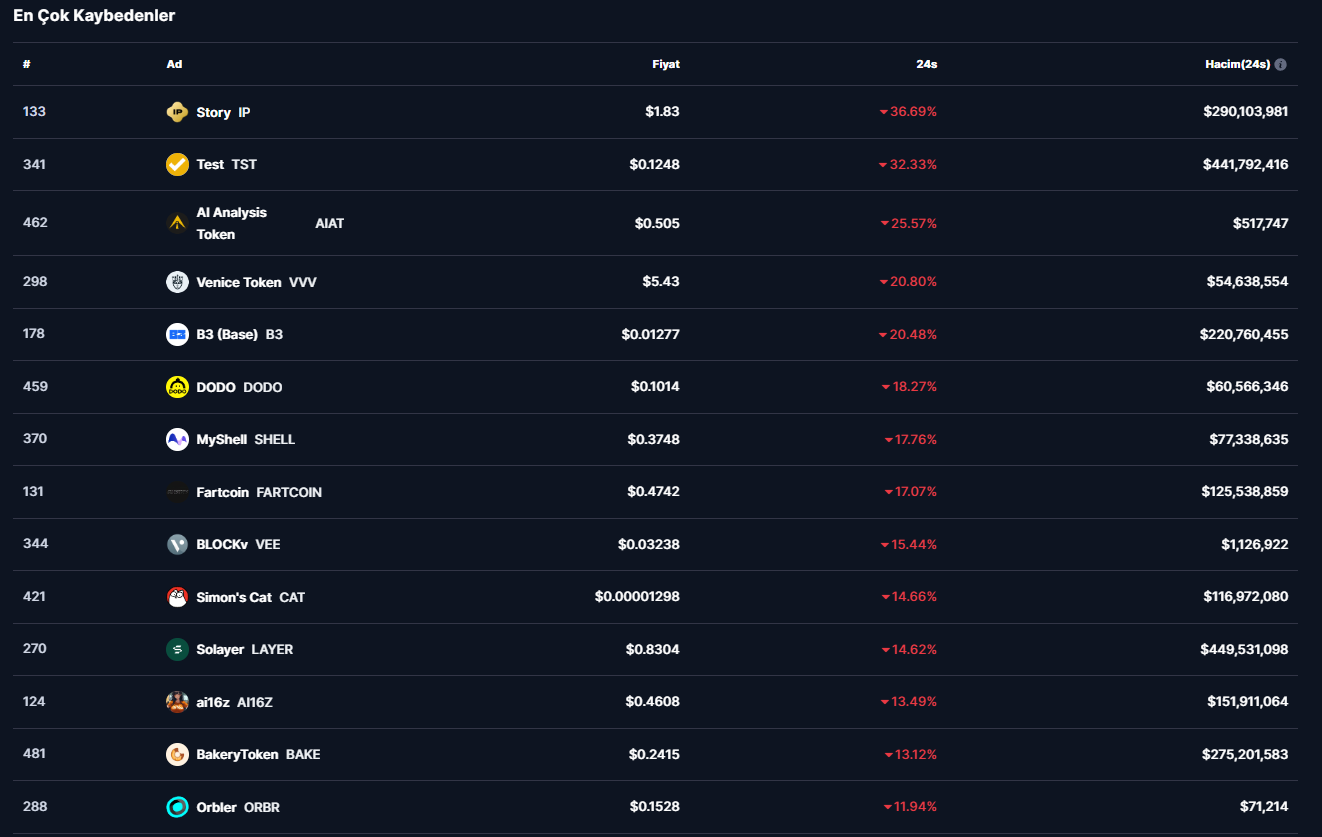Sort by the # rank column
Image resolution: width=1322 pixels, height=837 pixels.
(27, 64)
